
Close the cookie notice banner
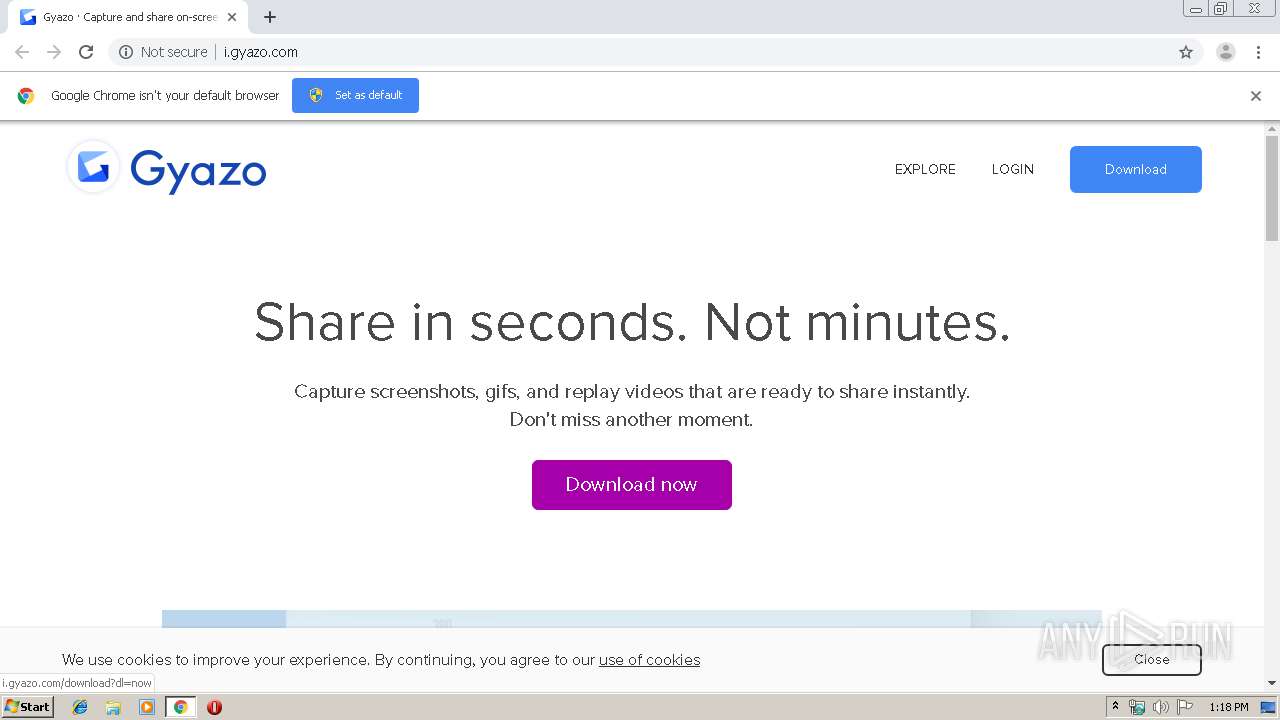1151,660
